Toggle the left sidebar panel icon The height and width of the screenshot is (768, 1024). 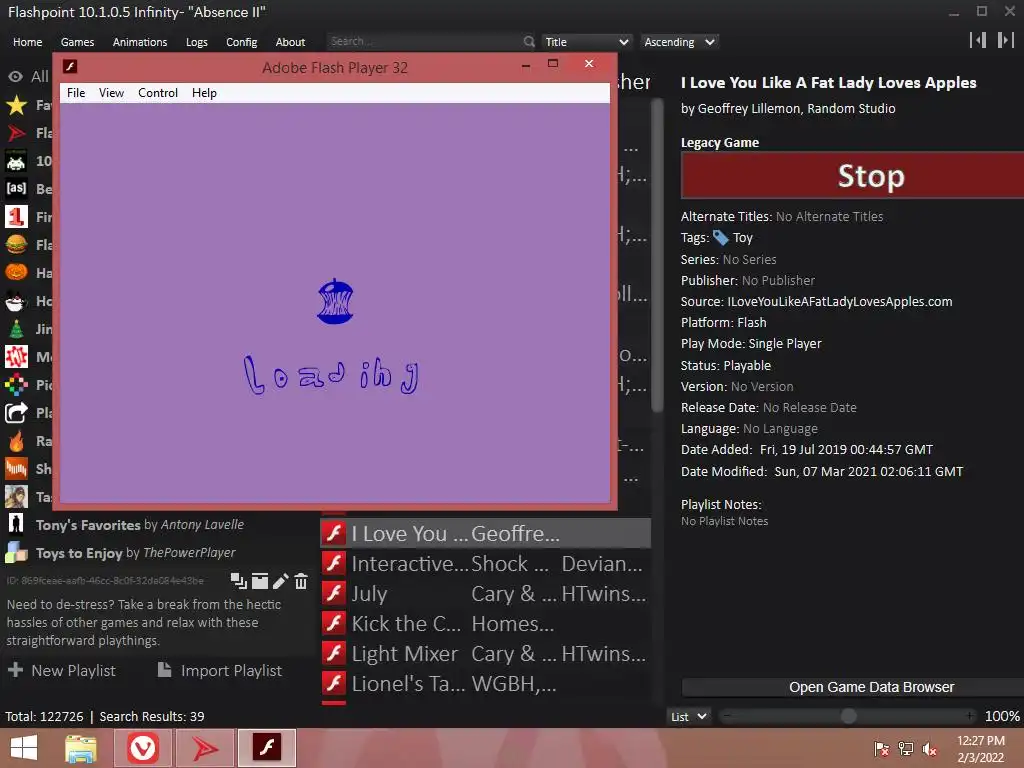click(x=978, y=40)
